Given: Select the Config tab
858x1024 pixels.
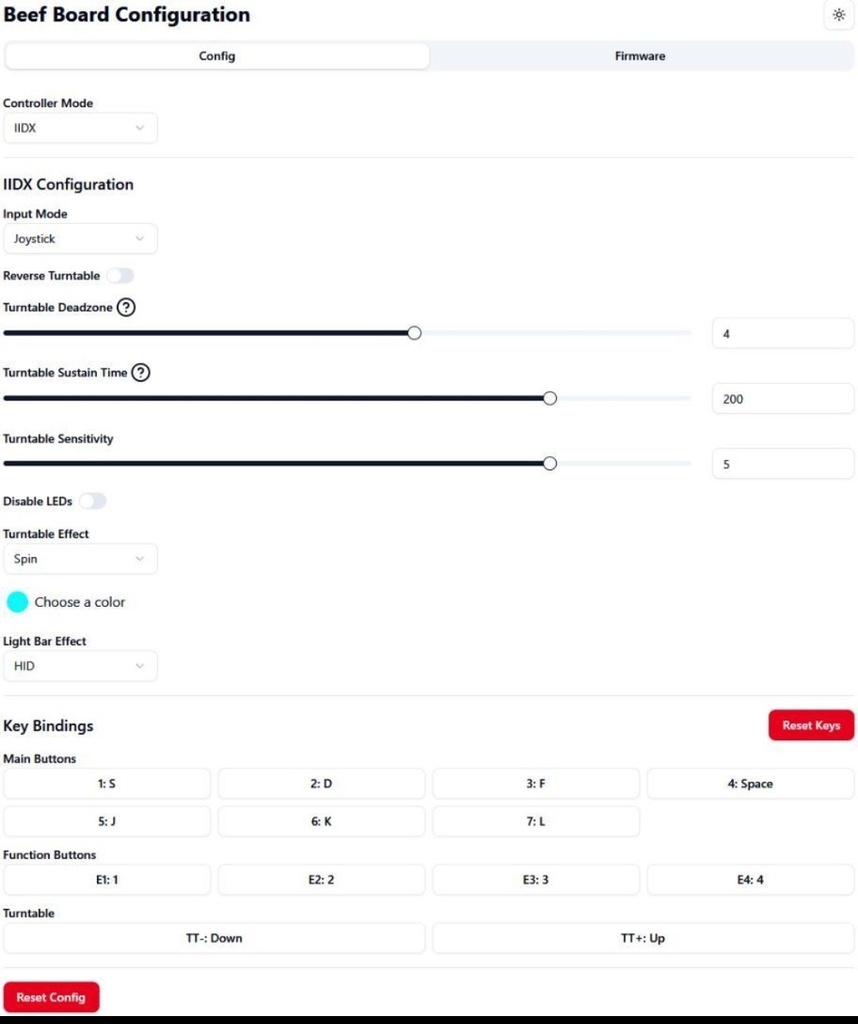Looking at the screenshot, I should [x=217, y=56].
